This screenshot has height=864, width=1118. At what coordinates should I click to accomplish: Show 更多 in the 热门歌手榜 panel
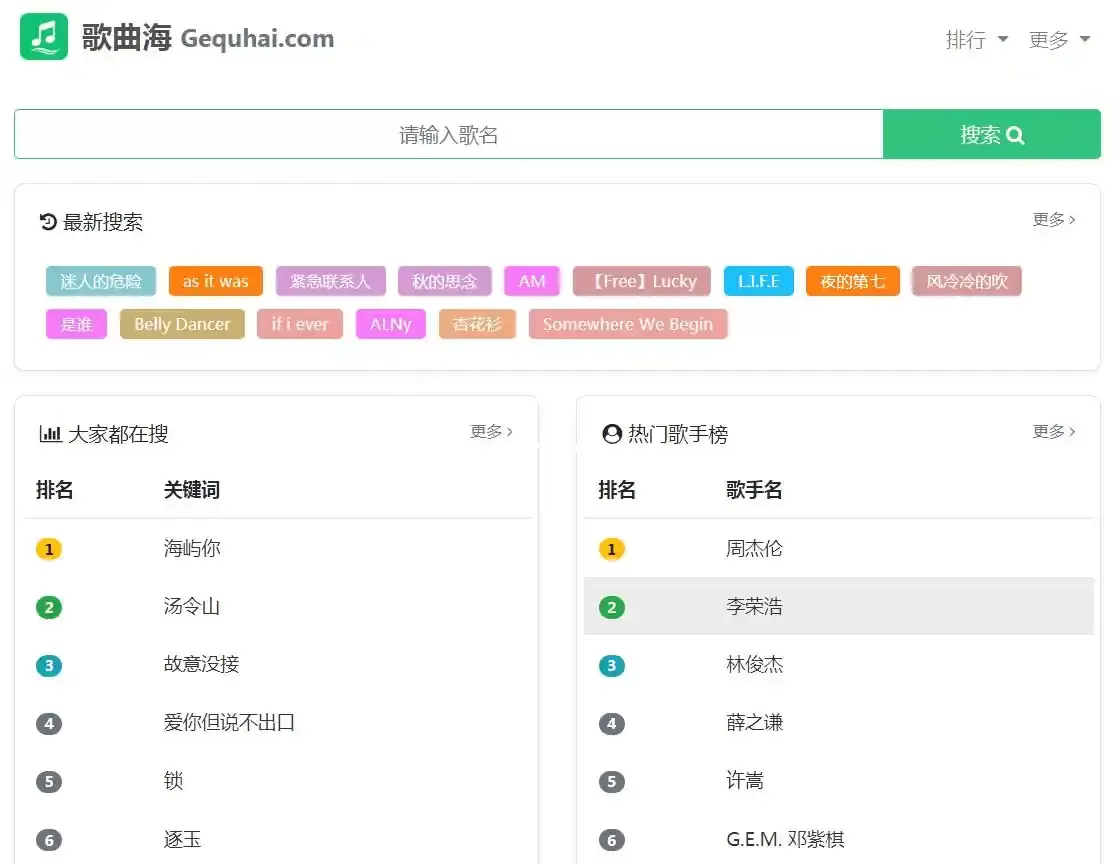[1053, 431]
